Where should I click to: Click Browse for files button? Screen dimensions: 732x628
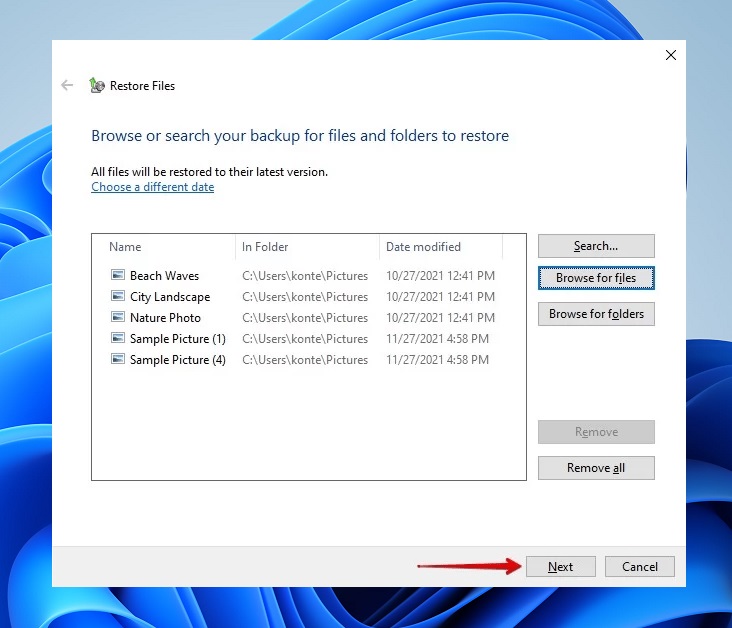[x=596, y=278]
